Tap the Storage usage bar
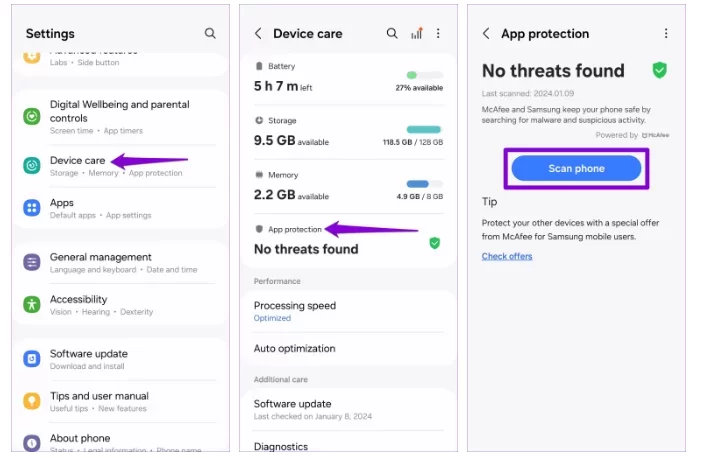This screenshot has height=463, width=703. [x=424, y=130]
